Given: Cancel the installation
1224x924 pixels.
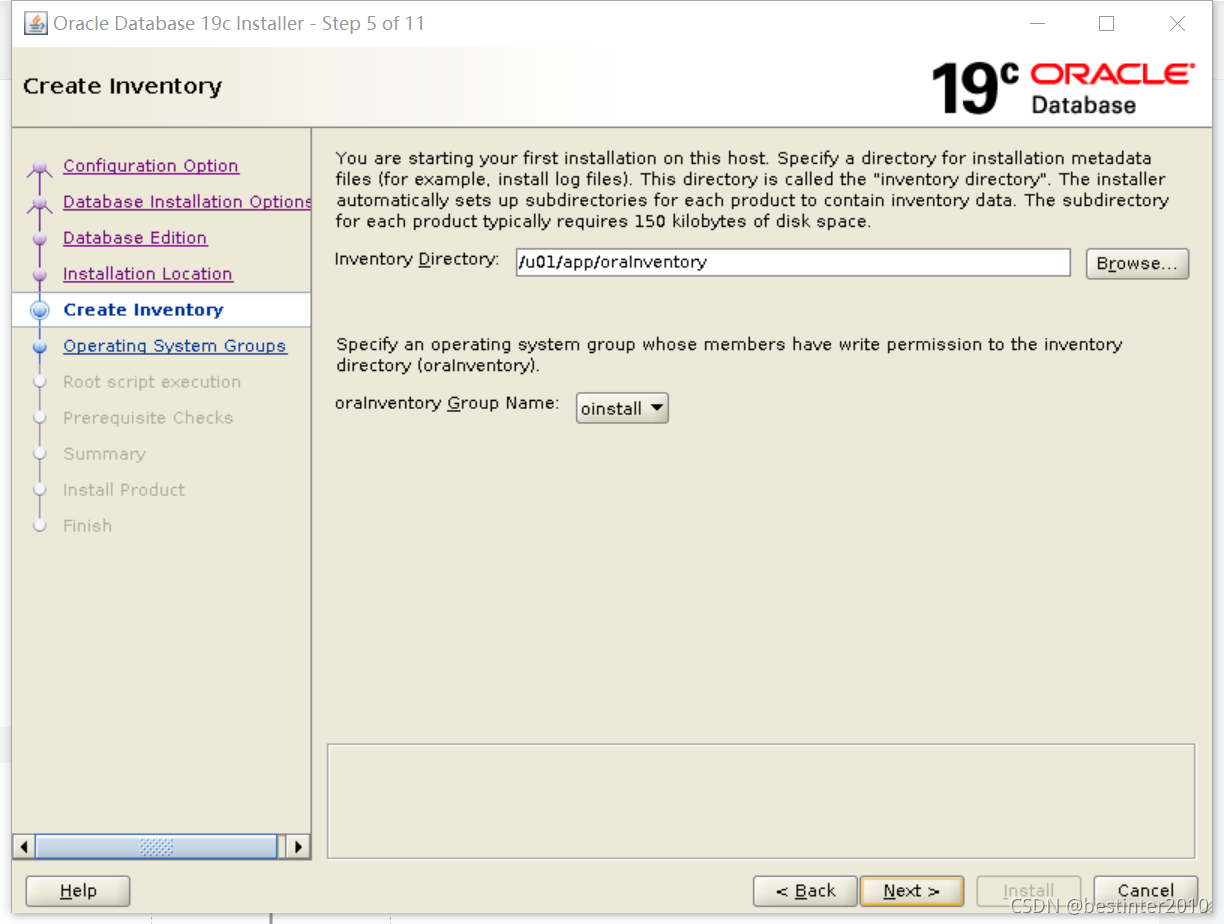Looking at the screenshot, I should click(x=1146, y=891).
